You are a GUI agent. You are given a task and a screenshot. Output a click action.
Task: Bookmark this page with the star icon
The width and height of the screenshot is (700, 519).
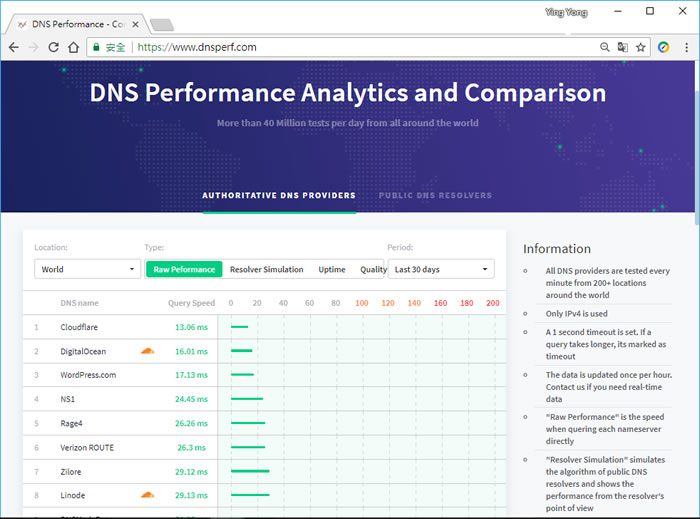tap(641, 47)
